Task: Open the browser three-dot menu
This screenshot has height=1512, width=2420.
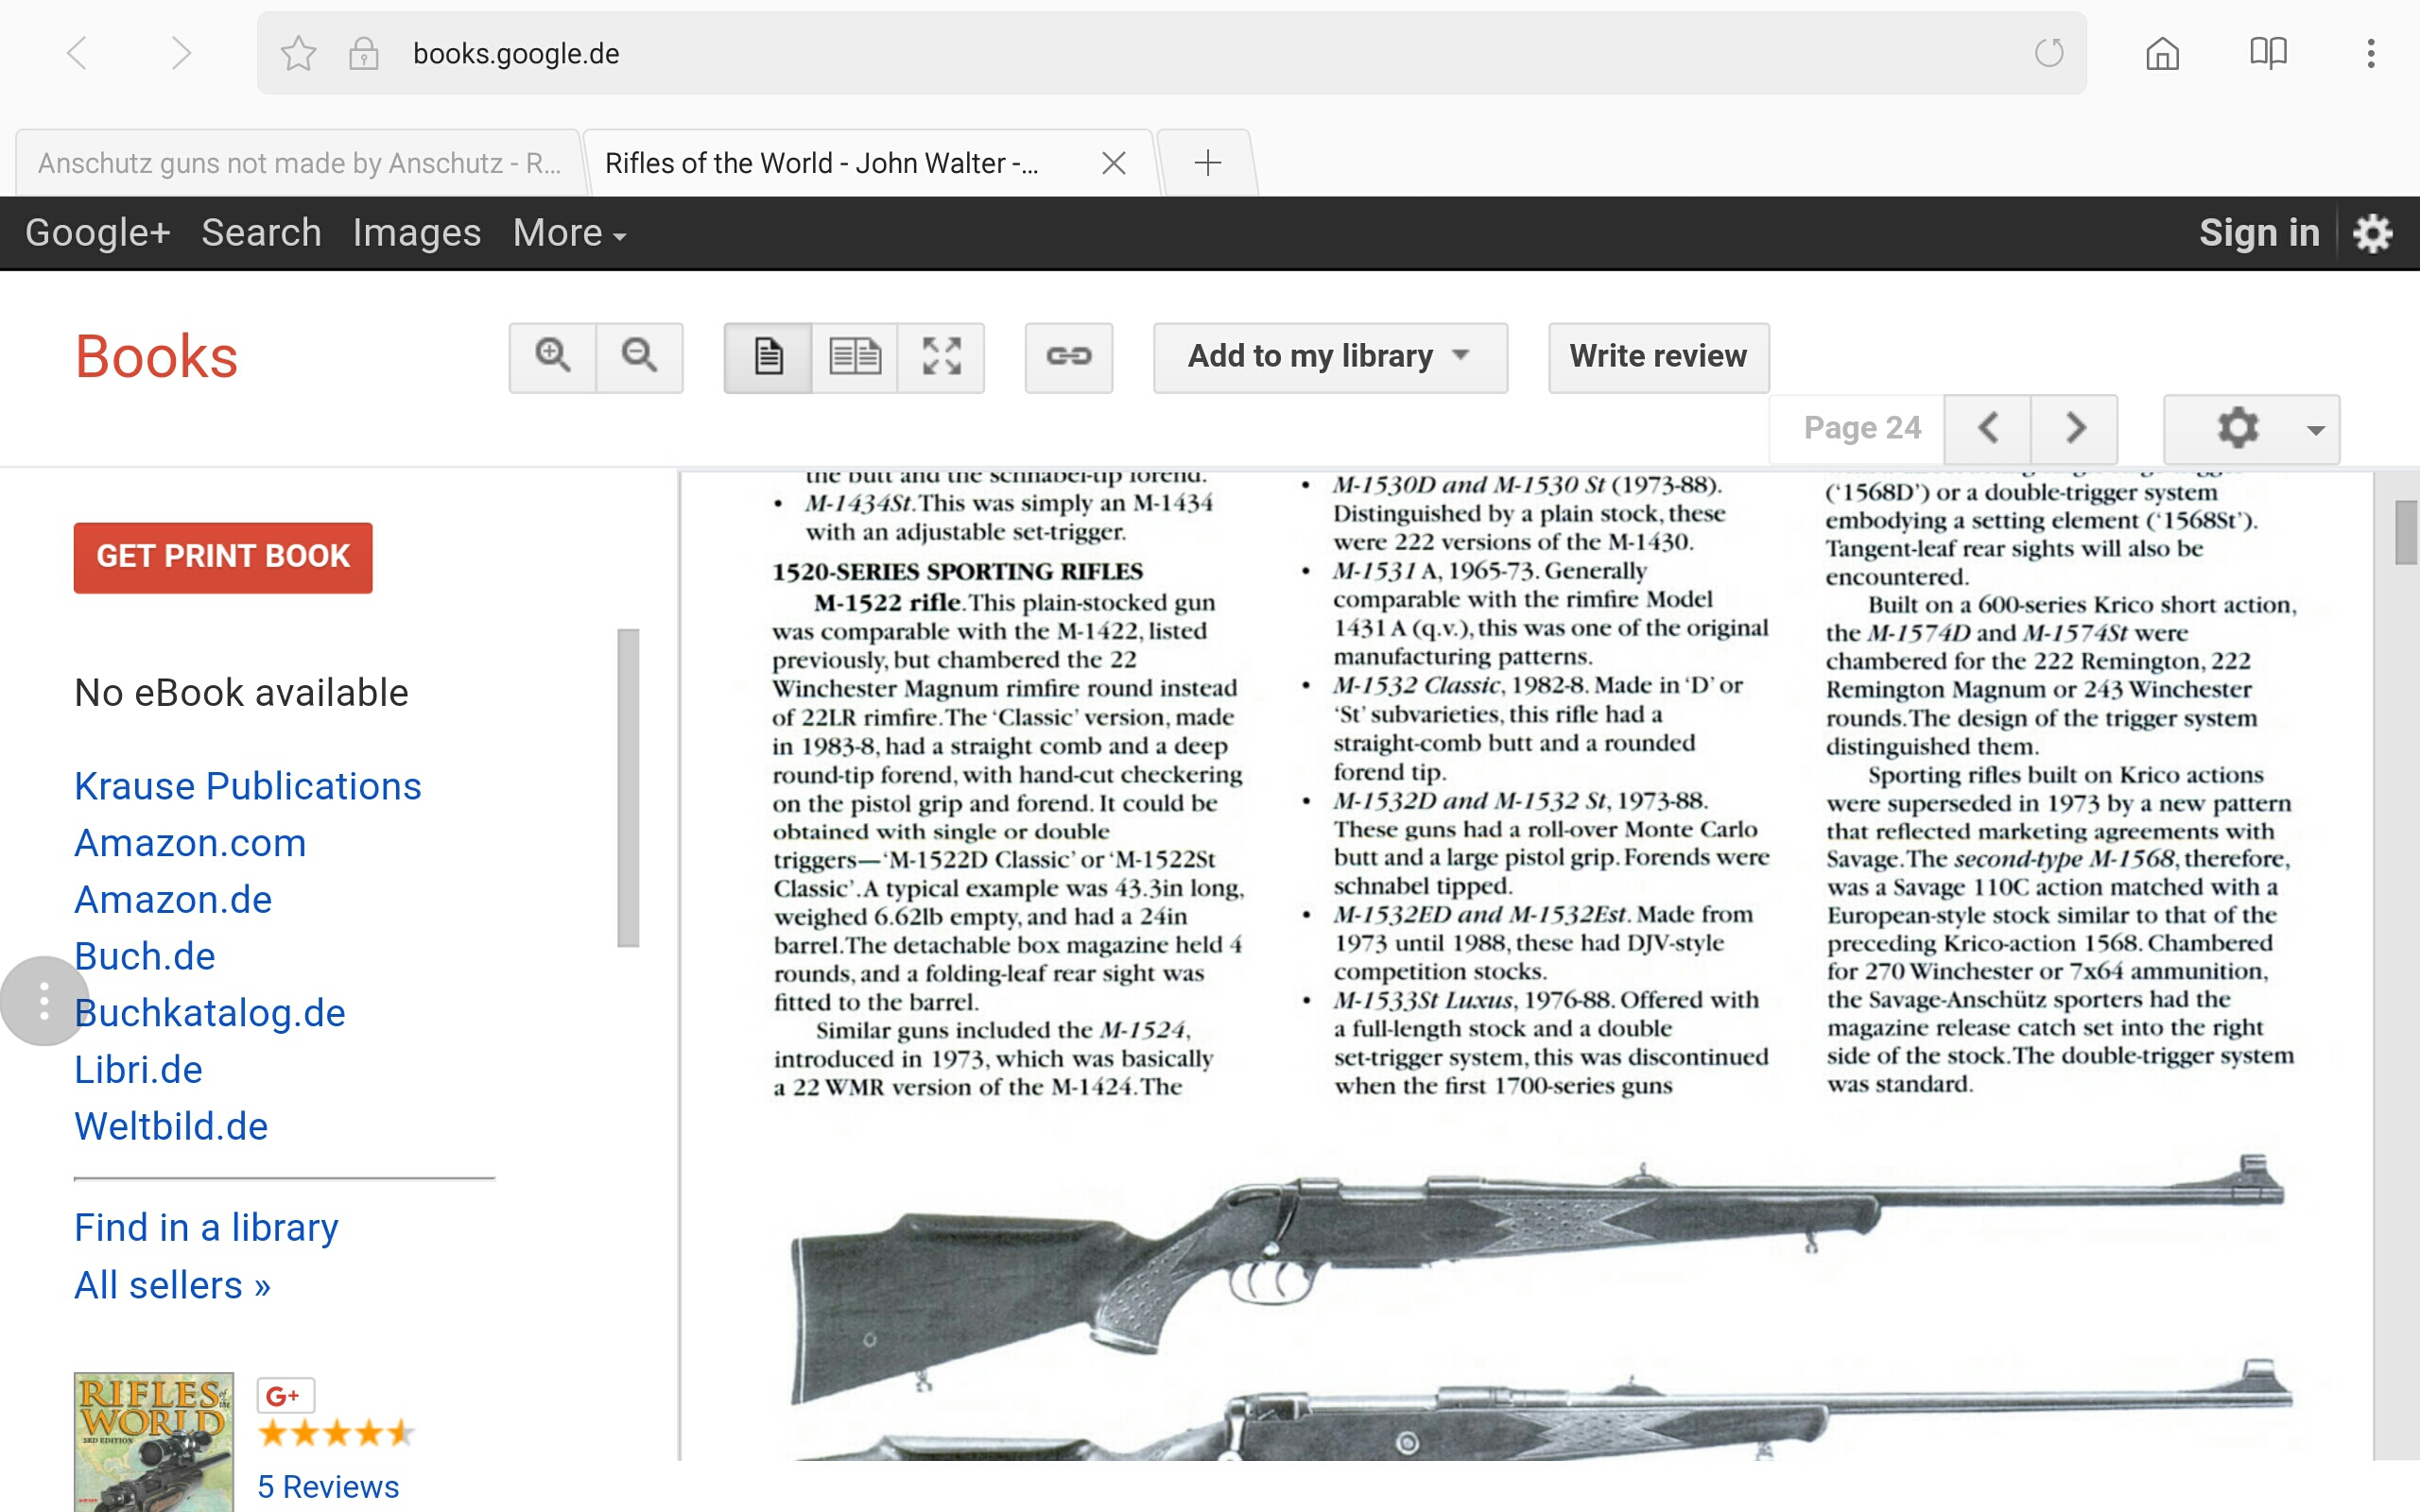Action: [x=2370, y=53]
